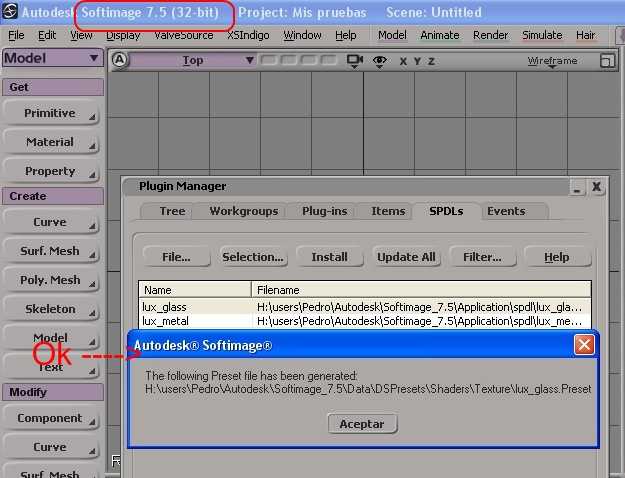Click the File... button in Plugin Manager
Viewport: 625px width, 478px height.
tap(176, 257)
